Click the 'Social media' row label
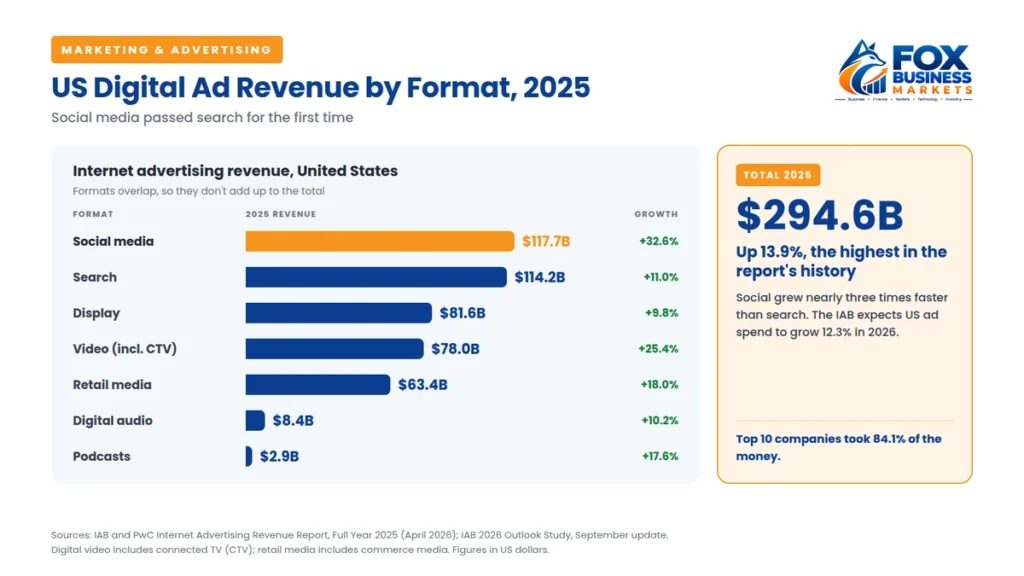The image size is (1024, 576). pos(113,242)
